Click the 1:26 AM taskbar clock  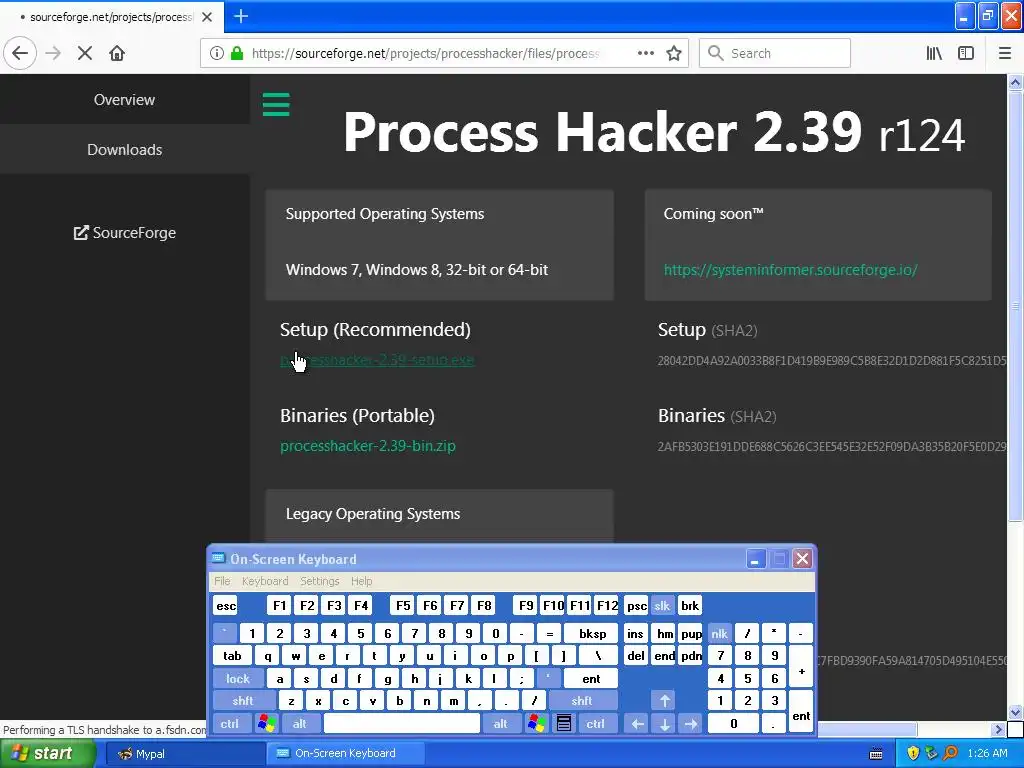coord(987,754)
